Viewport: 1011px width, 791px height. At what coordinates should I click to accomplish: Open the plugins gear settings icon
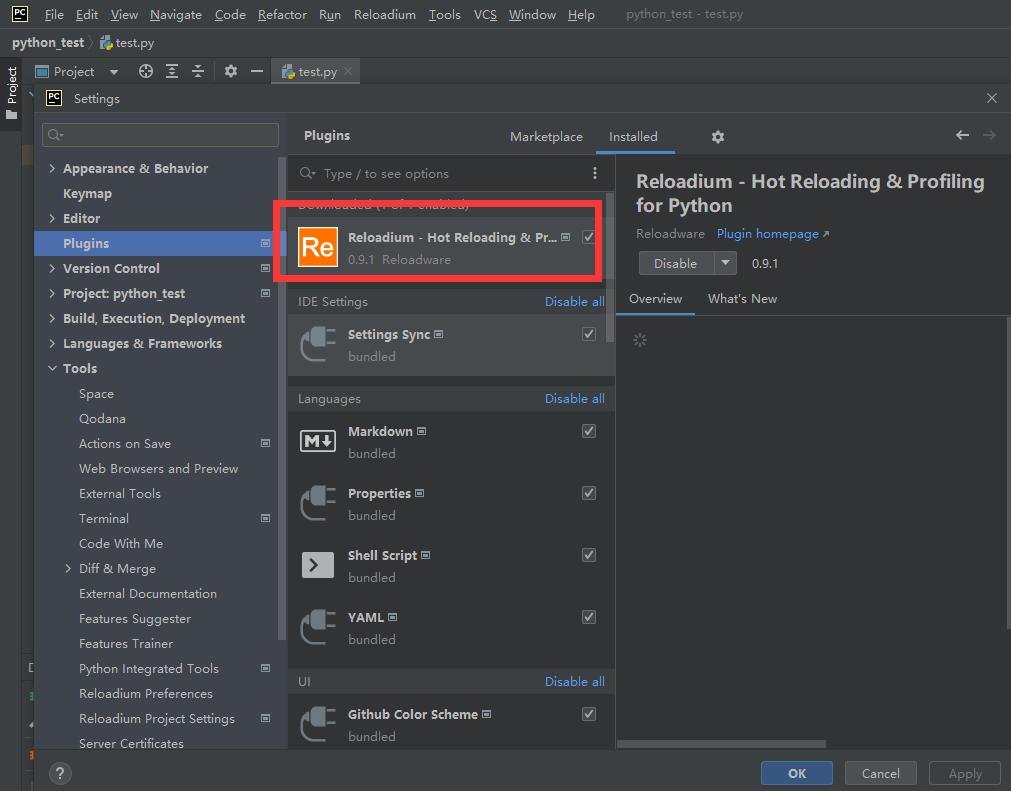[717, 137]
